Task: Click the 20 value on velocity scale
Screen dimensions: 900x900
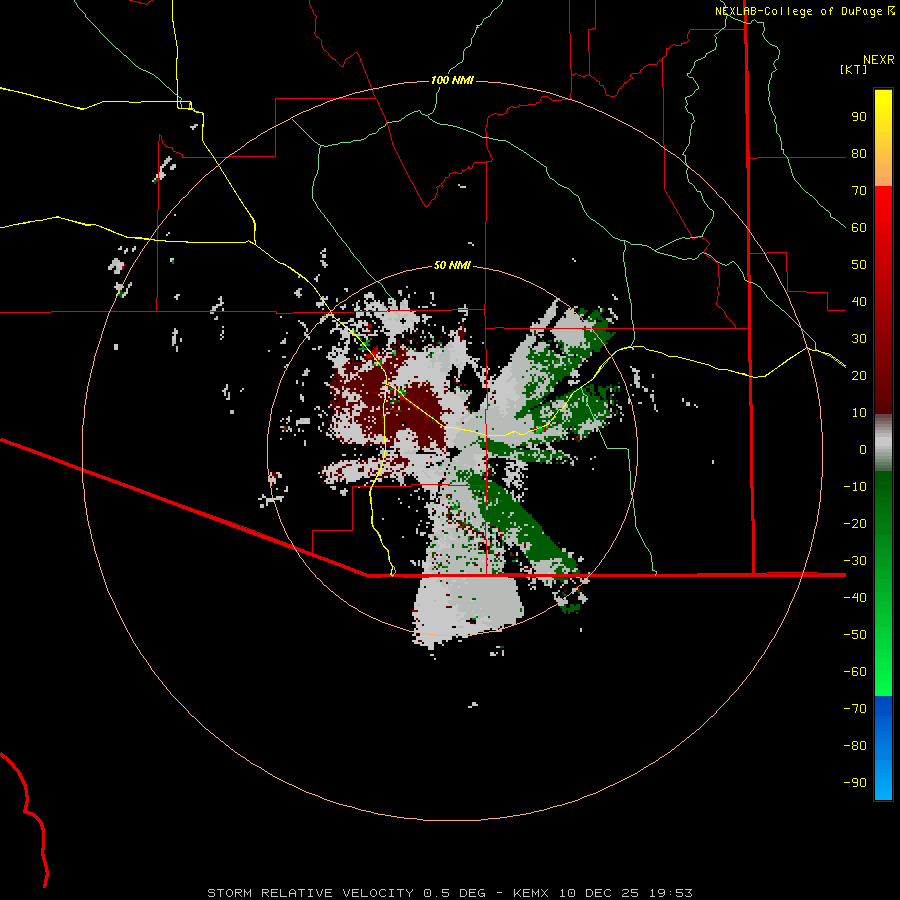Action: click(859, 375)
